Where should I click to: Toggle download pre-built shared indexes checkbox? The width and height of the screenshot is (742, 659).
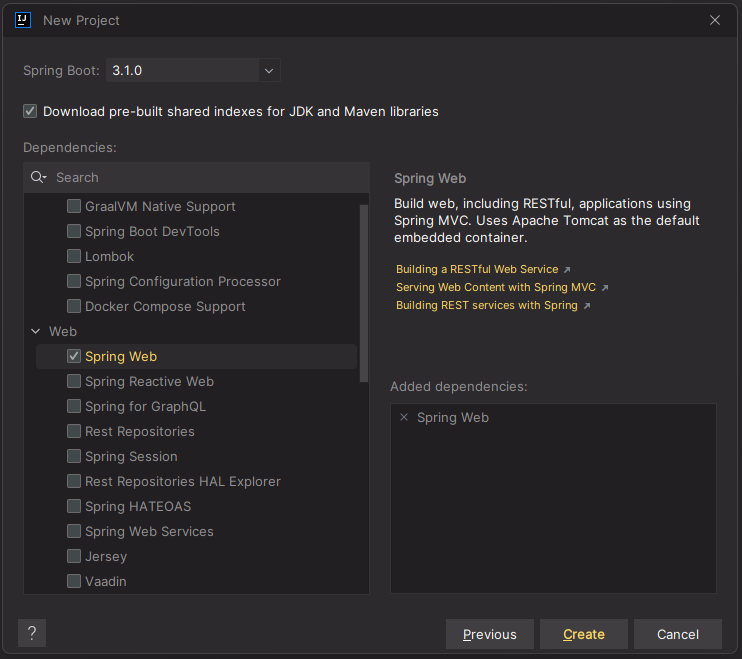point(30,111)
